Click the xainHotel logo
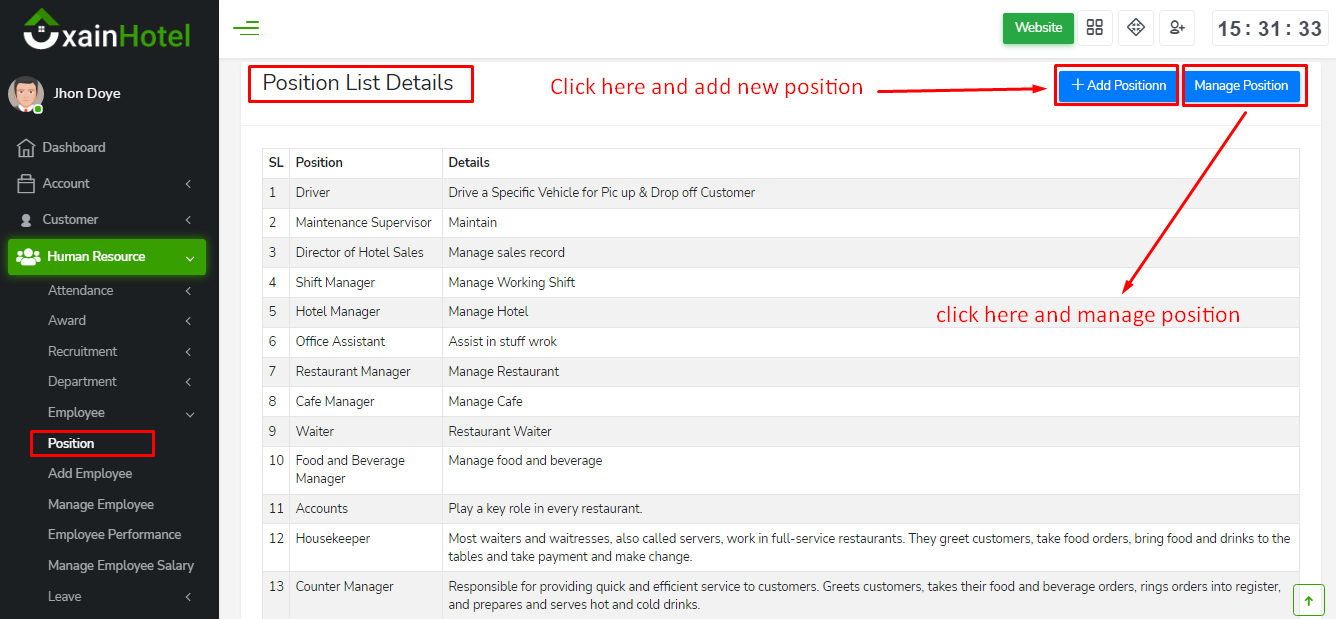 pyautogui.click(x=108, y=32)
